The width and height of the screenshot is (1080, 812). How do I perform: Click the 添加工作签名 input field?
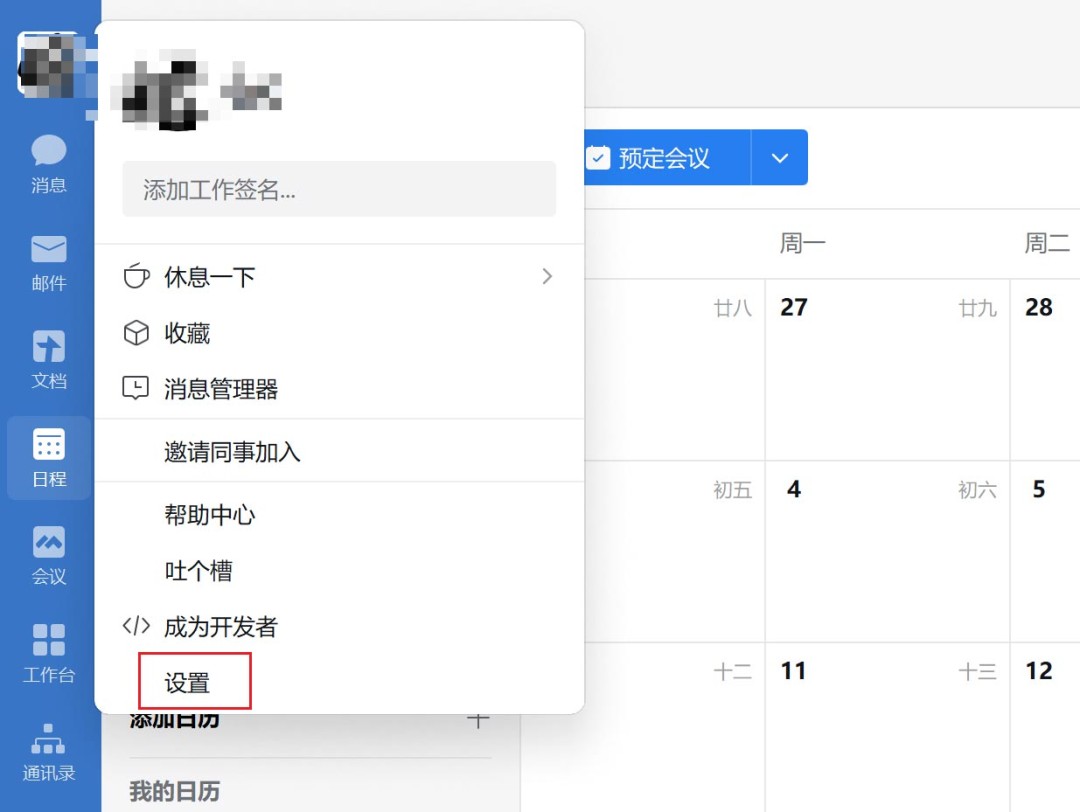coord(339,189)
